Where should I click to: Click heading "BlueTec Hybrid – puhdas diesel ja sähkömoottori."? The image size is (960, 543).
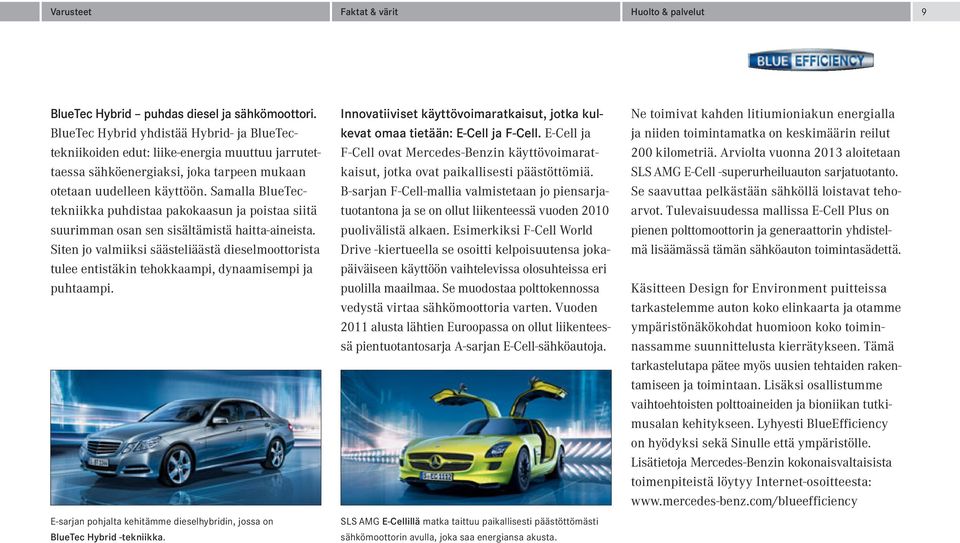(x=183, y=114)
